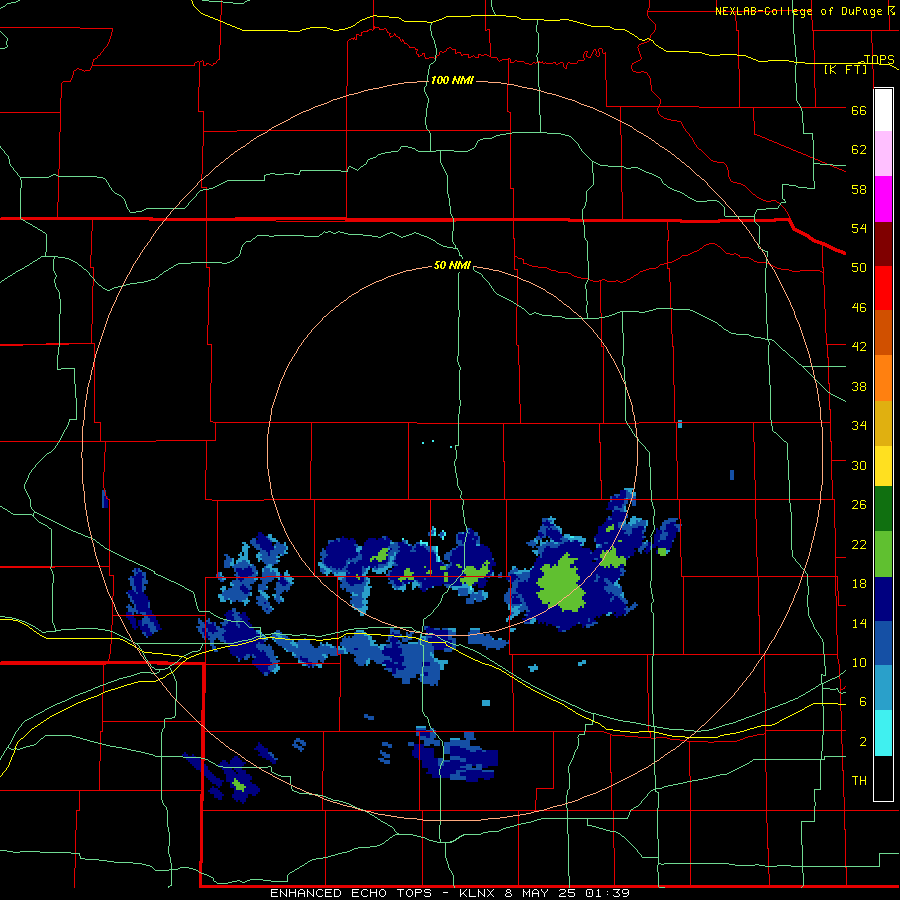This screenshot has height=900, width=900.
Task: Click the "[K FT]" units label
Action: click(x=846, y=70)
